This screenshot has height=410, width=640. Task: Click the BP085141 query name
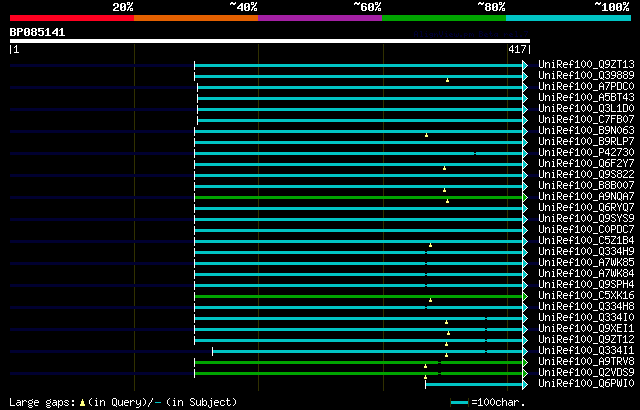tap(37, 33)
